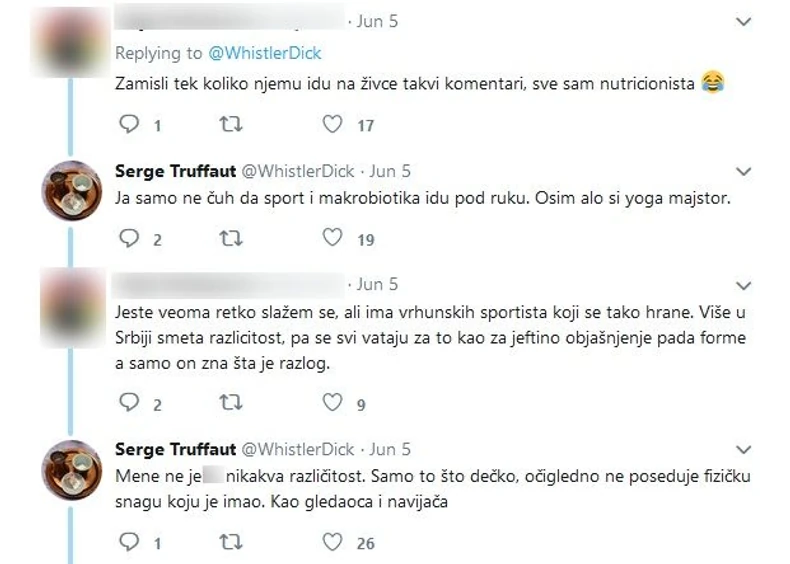The image size is (790, 564).
Task: Reply to the nutricionista comment tweet
Action: tap(127, 125)
